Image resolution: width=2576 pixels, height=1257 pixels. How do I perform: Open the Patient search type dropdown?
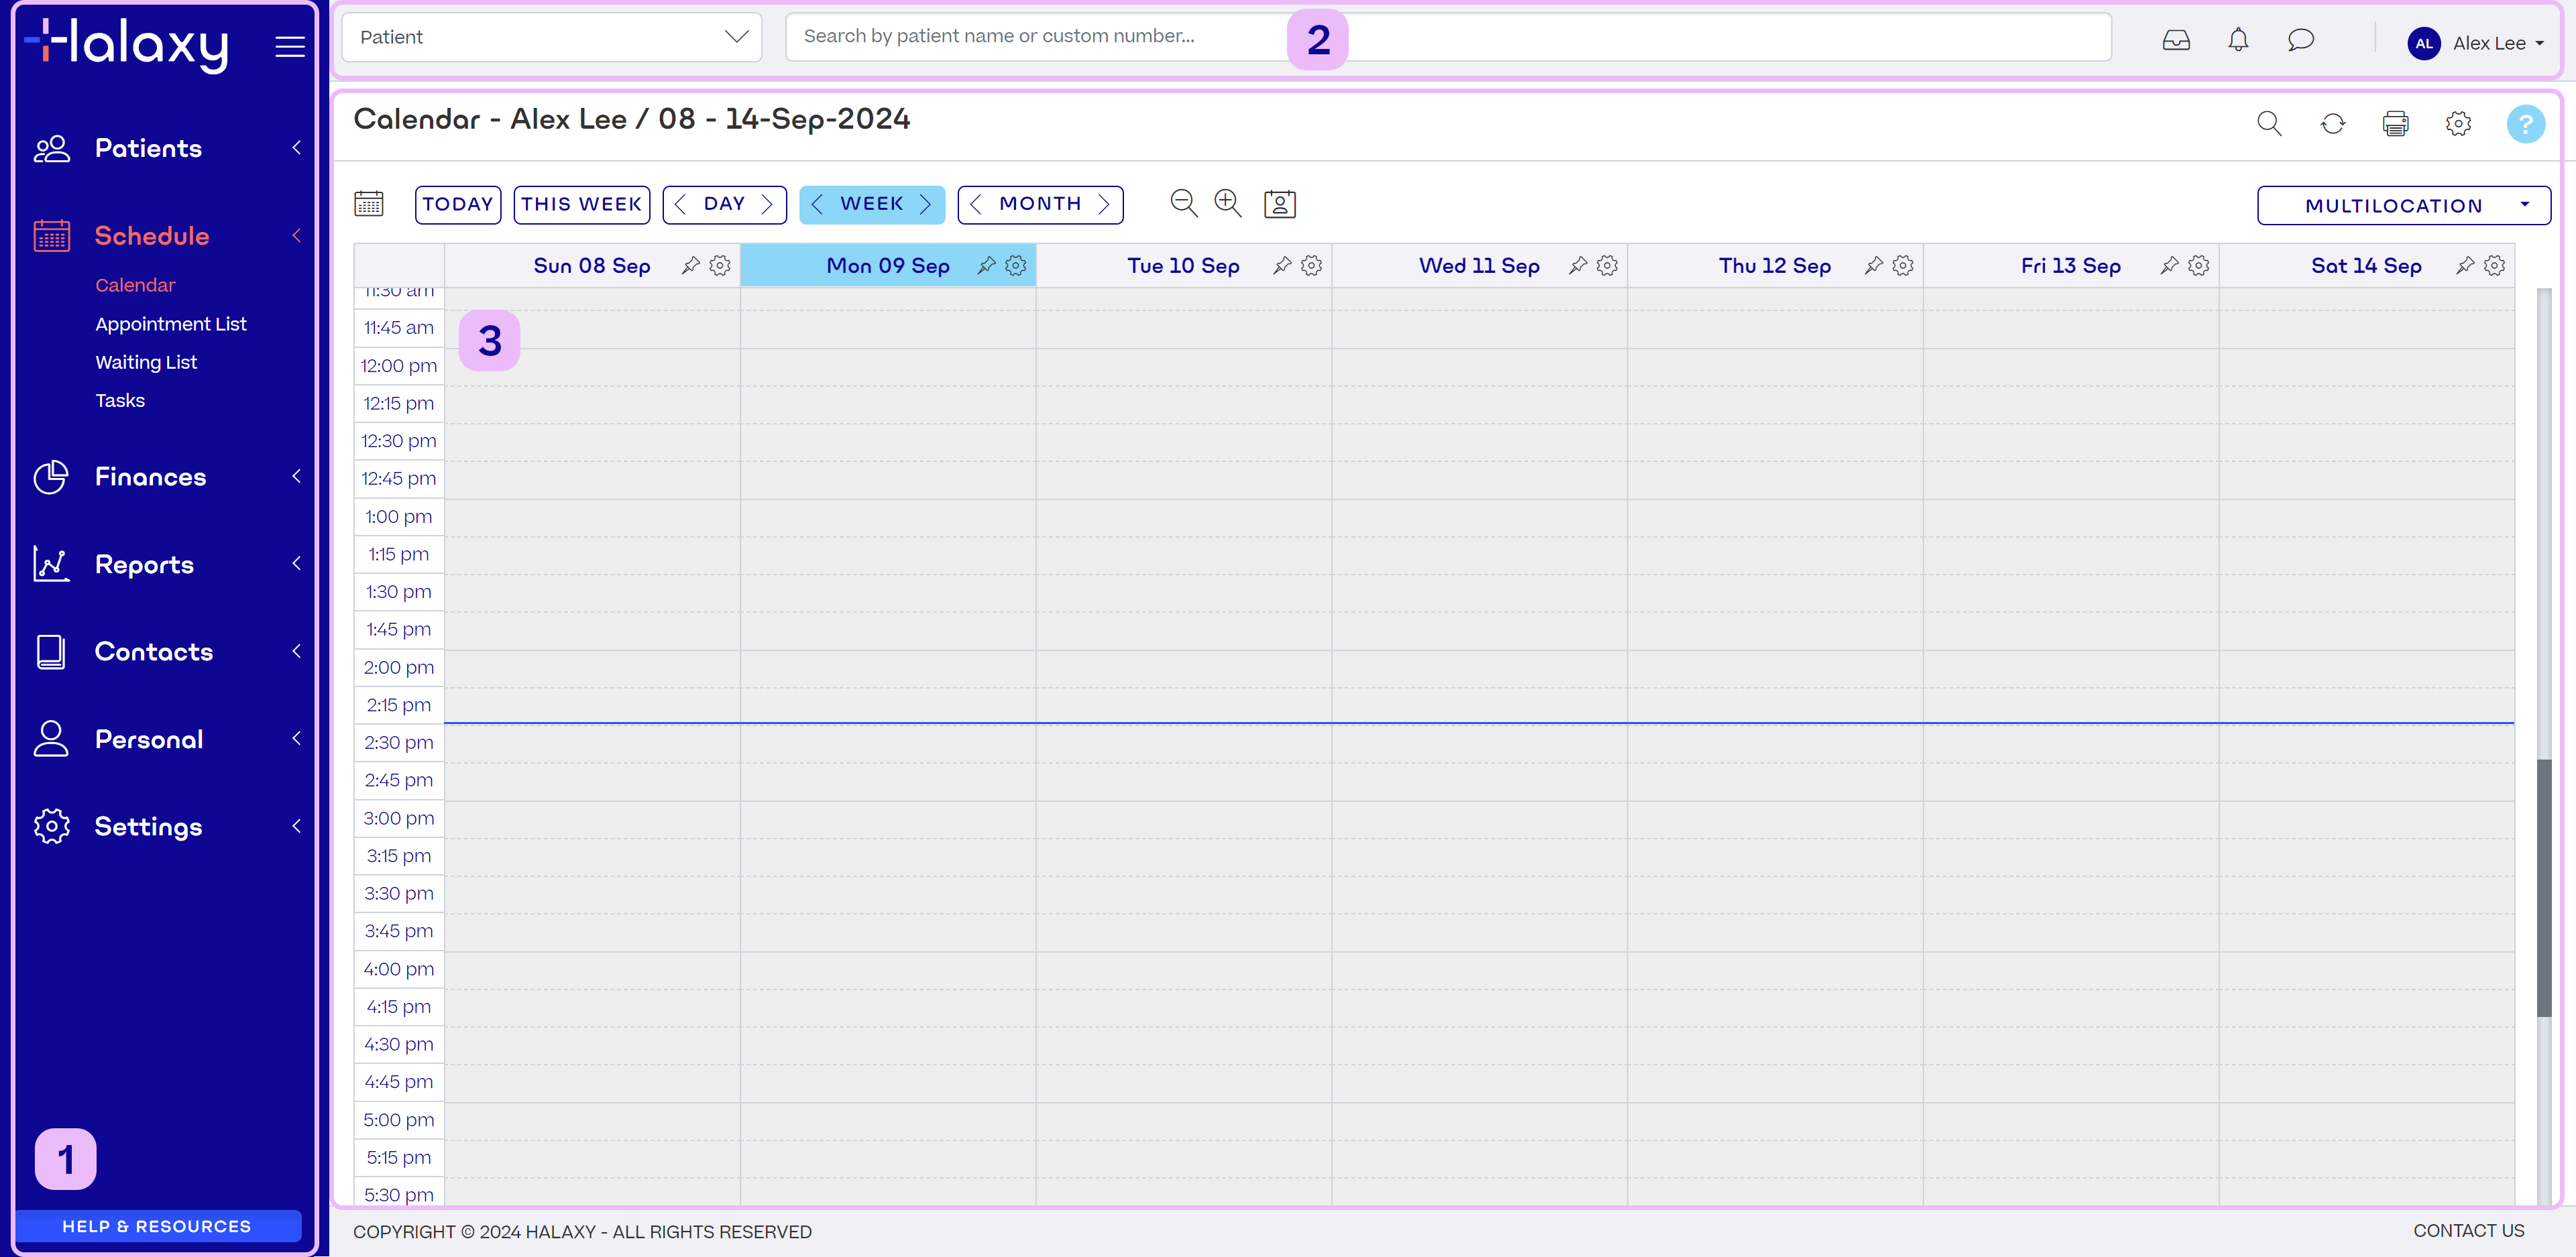[551, 37]
